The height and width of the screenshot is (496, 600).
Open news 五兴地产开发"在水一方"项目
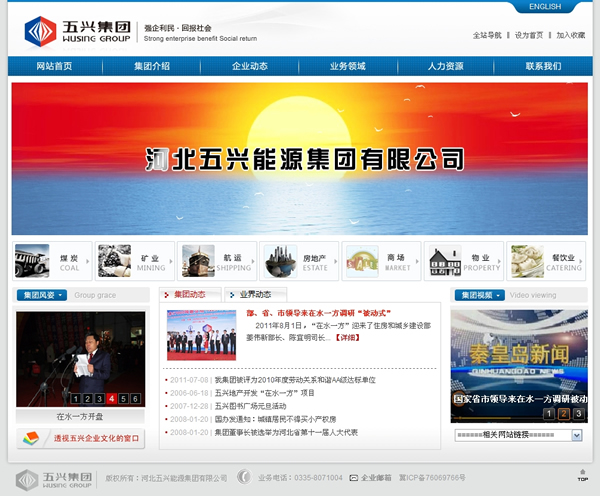[264, 393]
